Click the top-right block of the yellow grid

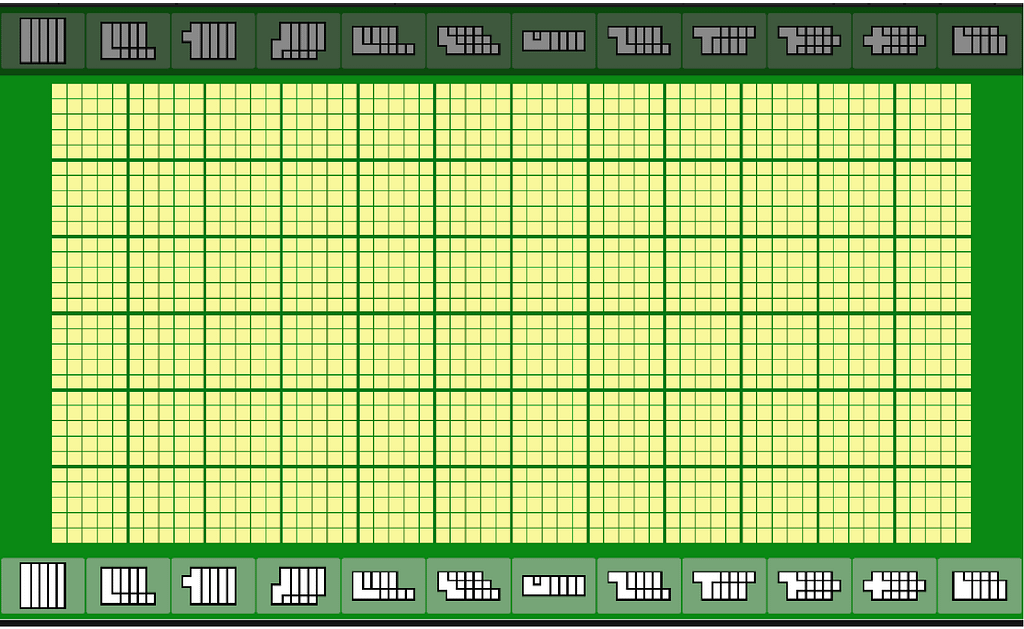coord(933,121)
